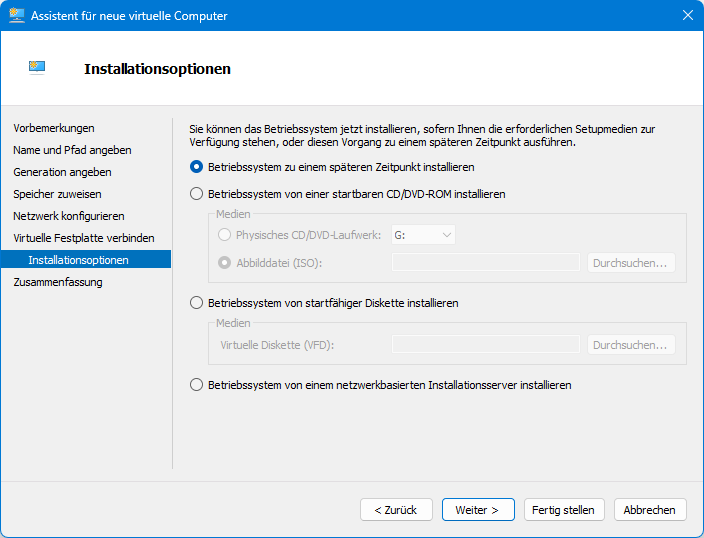Open 'Name und Pfad angeben' step
The width and height of the screenshot is (704, 538).
click(x=72, y=150)
